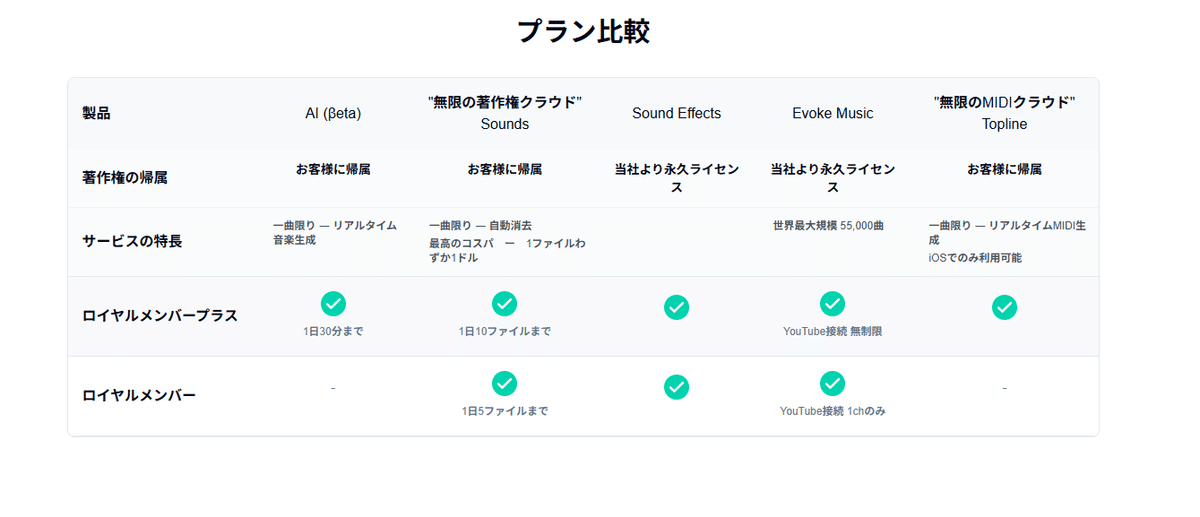Screen dimensions: 1200x517
Task: Click Sounds checkmark in ロイヤルメンバープラス row
Action: click(505, 303)
